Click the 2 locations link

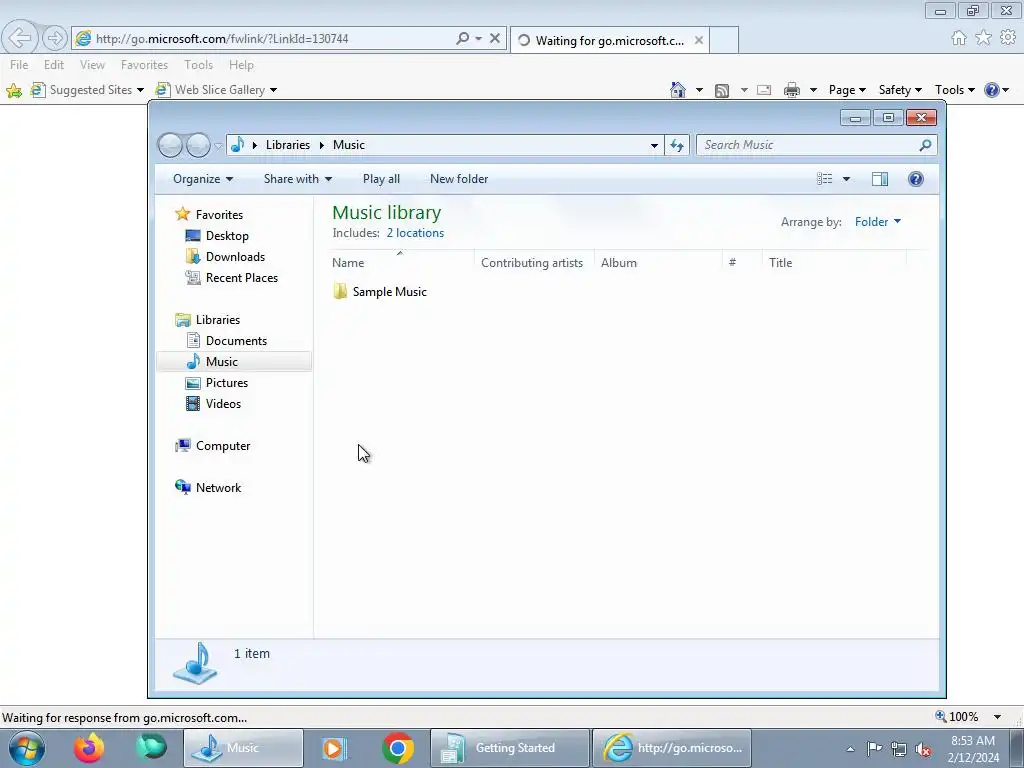(x=415, y=233)
